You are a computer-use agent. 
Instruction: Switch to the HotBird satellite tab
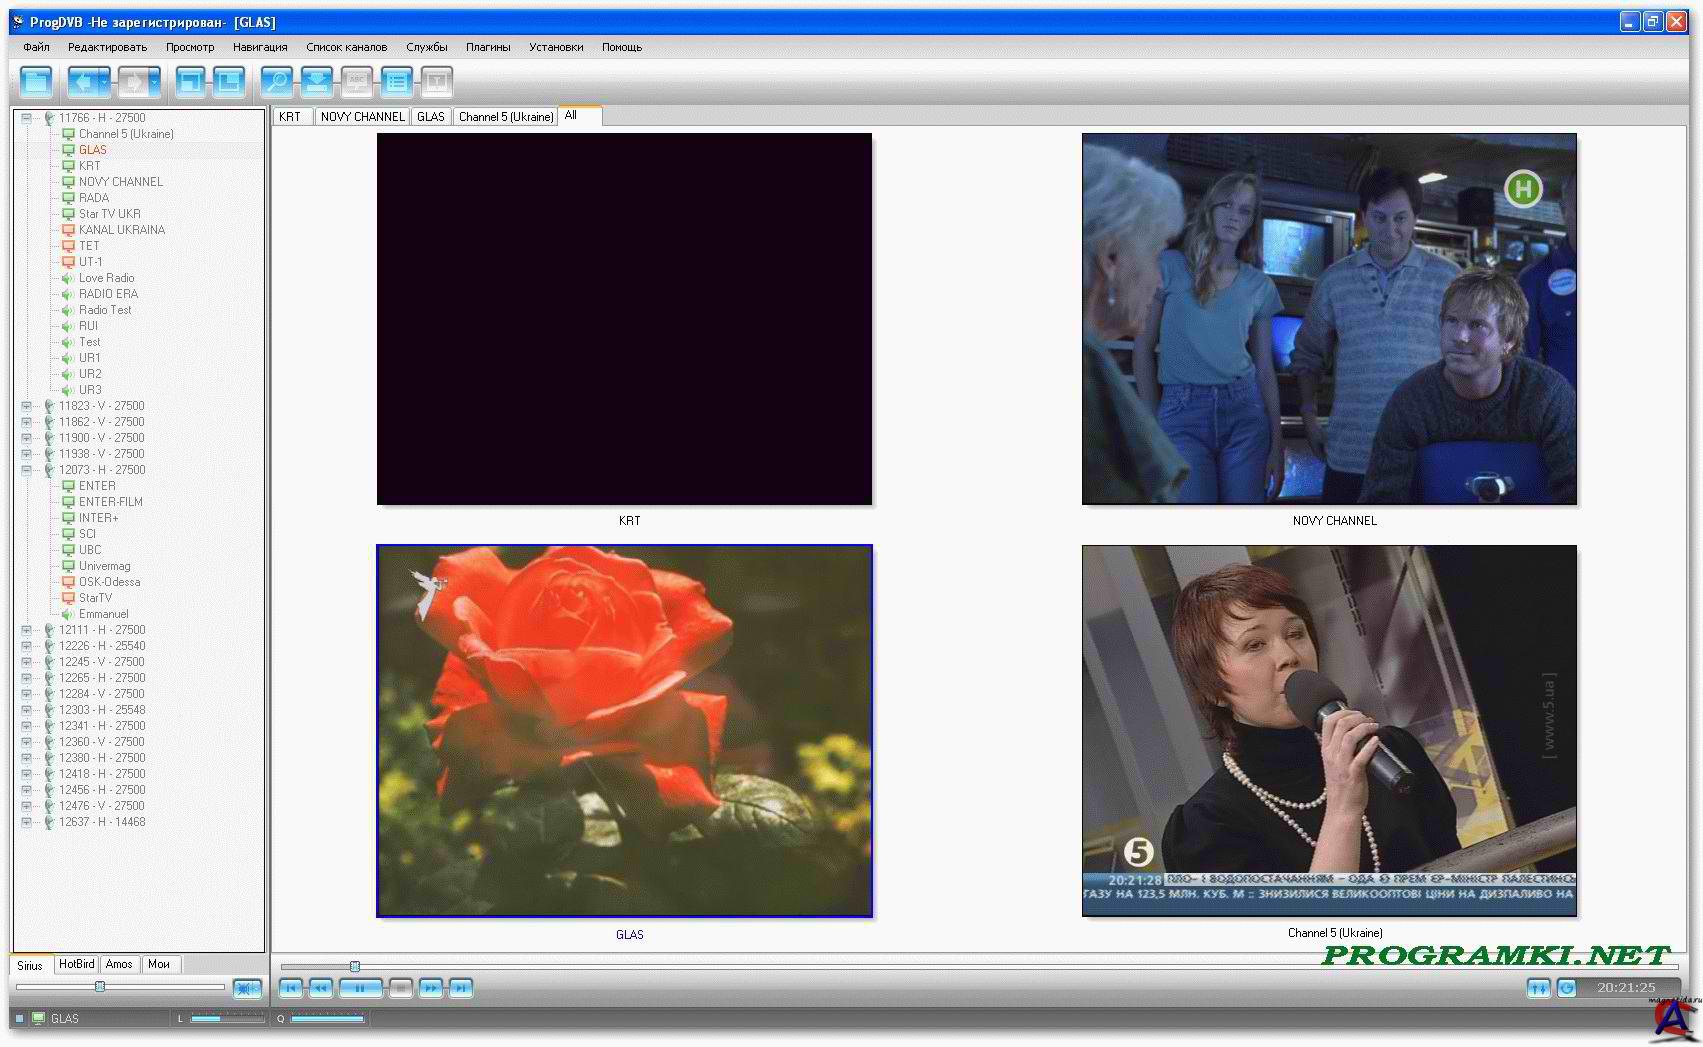click(76, 964)
